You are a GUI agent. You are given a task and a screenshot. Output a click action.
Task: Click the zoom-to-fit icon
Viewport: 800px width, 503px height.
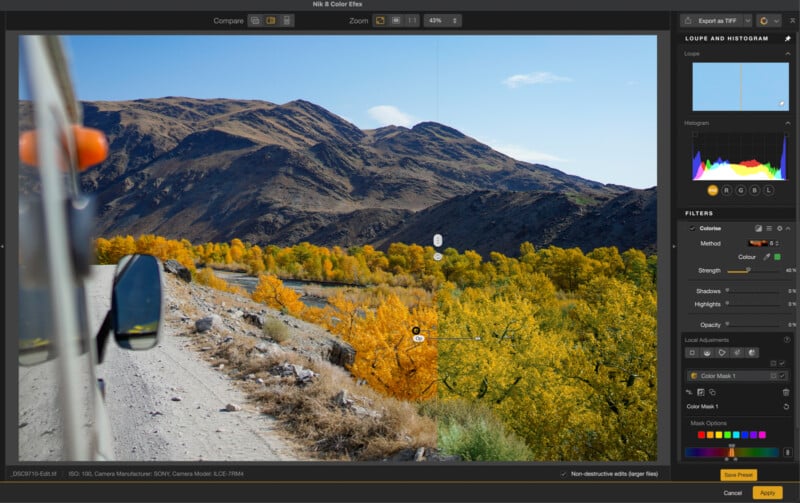380,20
